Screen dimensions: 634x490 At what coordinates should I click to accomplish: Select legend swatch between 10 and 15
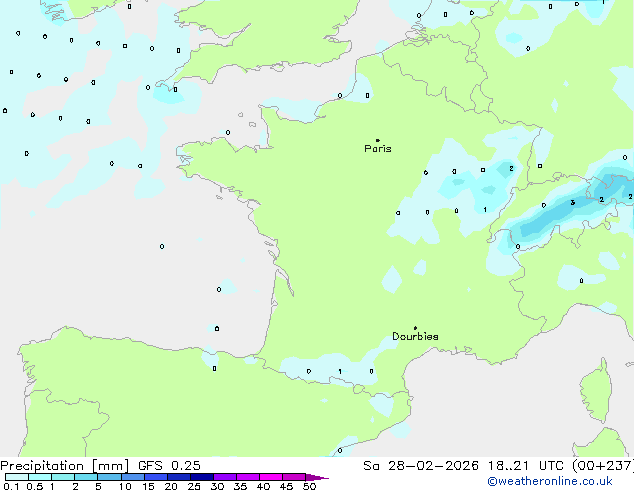pyautogui.click(x=133, y=477)
